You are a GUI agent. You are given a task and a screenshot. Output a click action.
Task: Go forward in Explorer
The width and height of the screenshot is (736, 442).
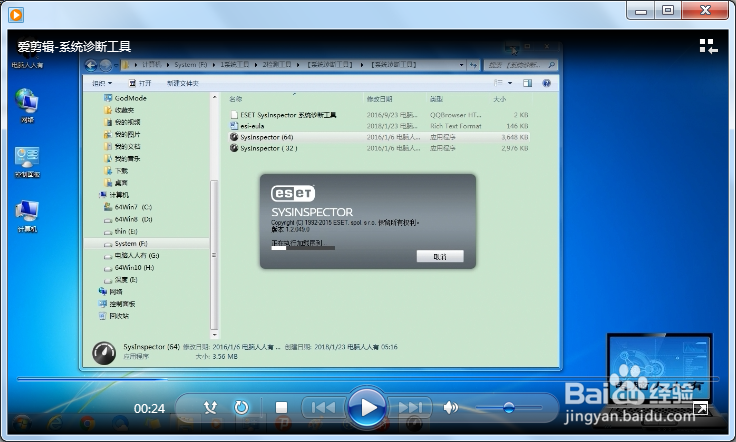point(106,65)
